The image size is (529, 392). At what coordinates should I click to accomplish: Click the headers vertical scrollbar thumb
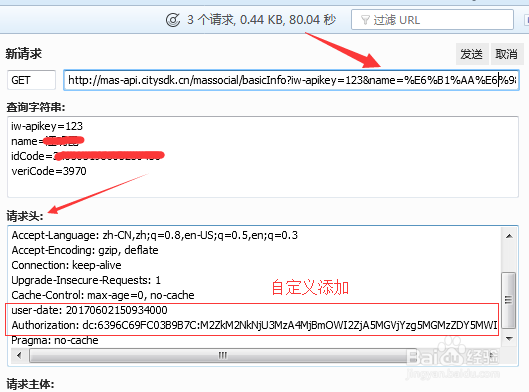[x=509, y=300]
